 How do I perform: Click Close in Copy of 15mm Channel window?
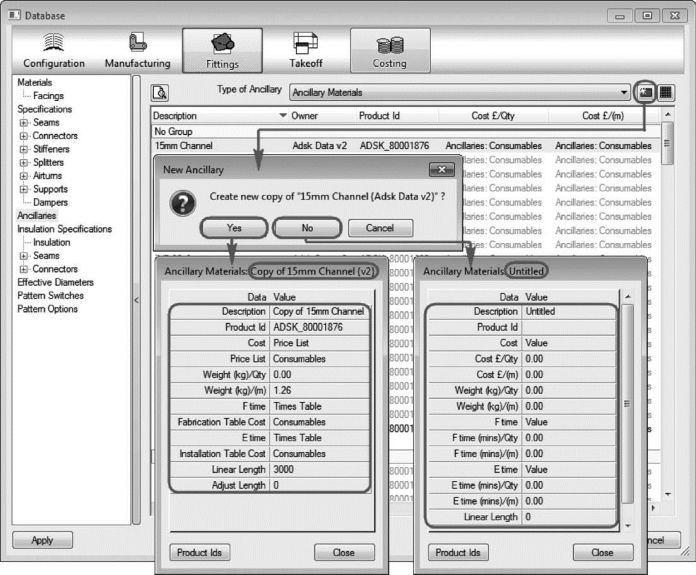coord(344,552)
